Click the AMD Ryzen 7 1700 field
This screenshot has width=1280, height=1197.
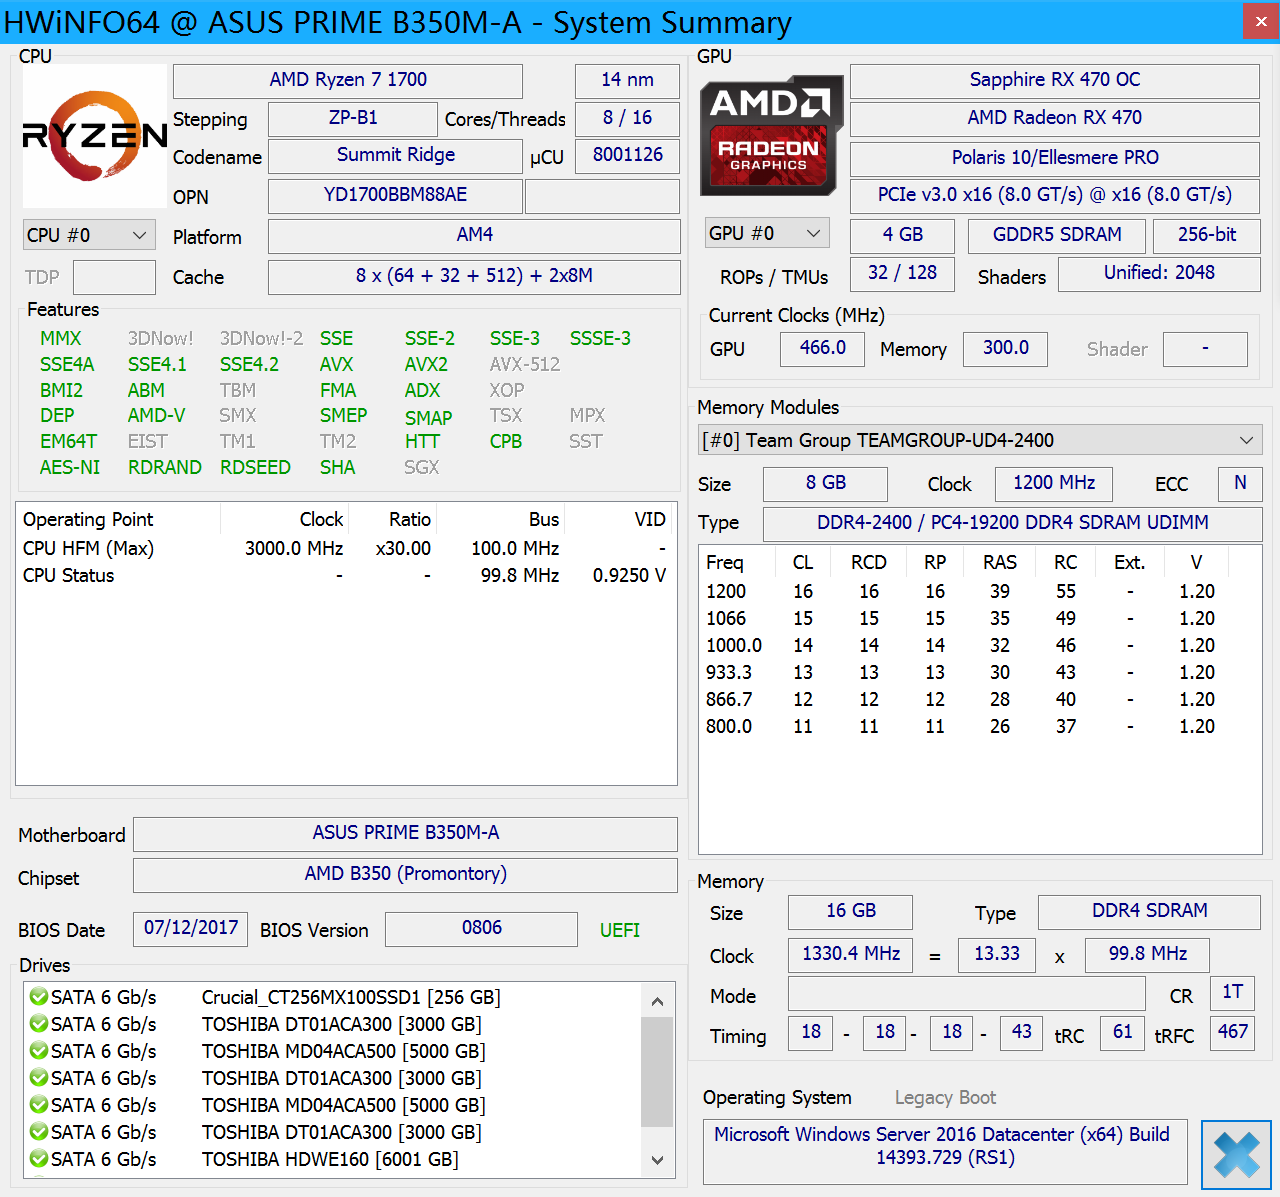[x=348, y=80]
